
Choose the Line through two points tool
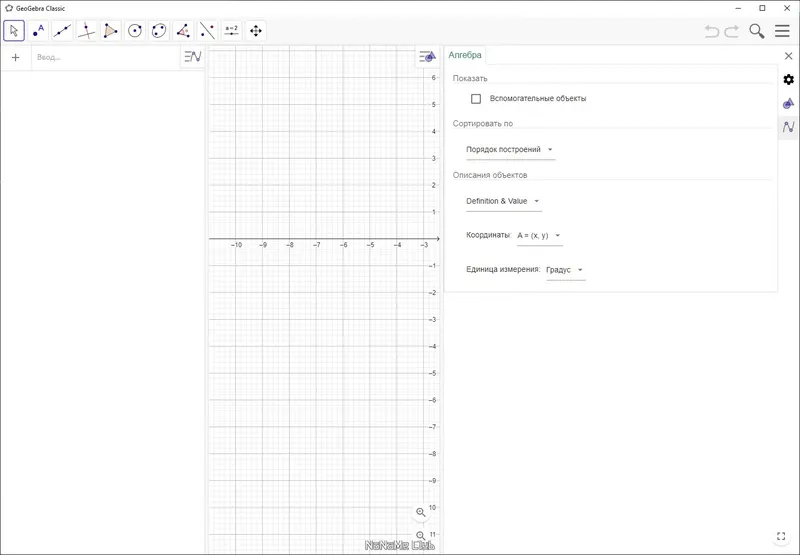(x=62, y=31)
